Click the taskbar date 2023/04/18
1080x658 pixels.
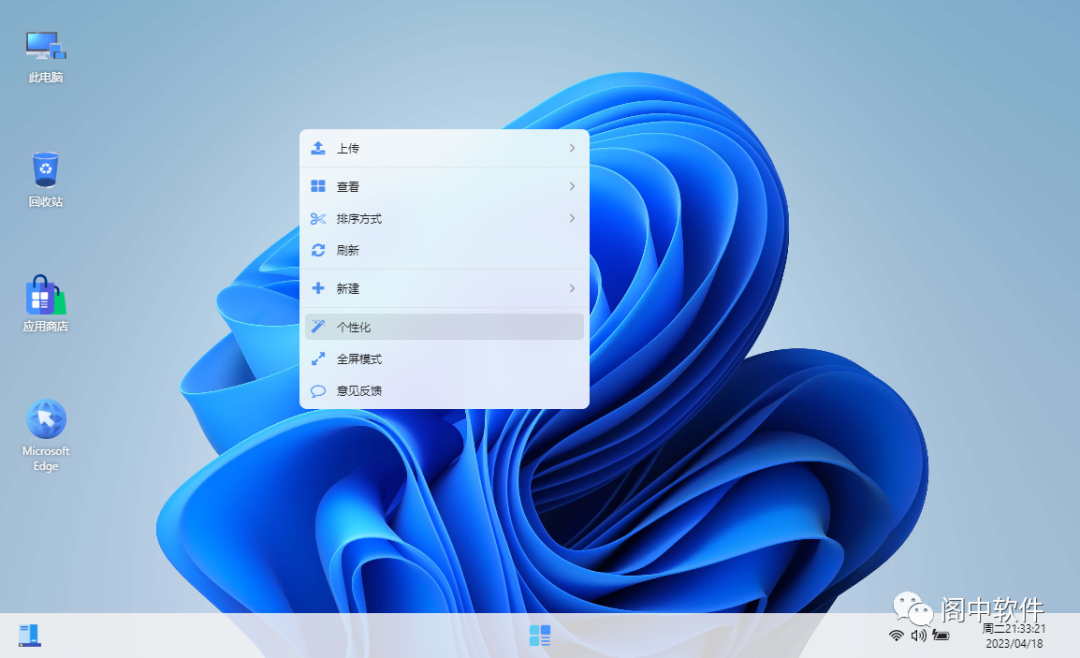(x=1014, y=644)
